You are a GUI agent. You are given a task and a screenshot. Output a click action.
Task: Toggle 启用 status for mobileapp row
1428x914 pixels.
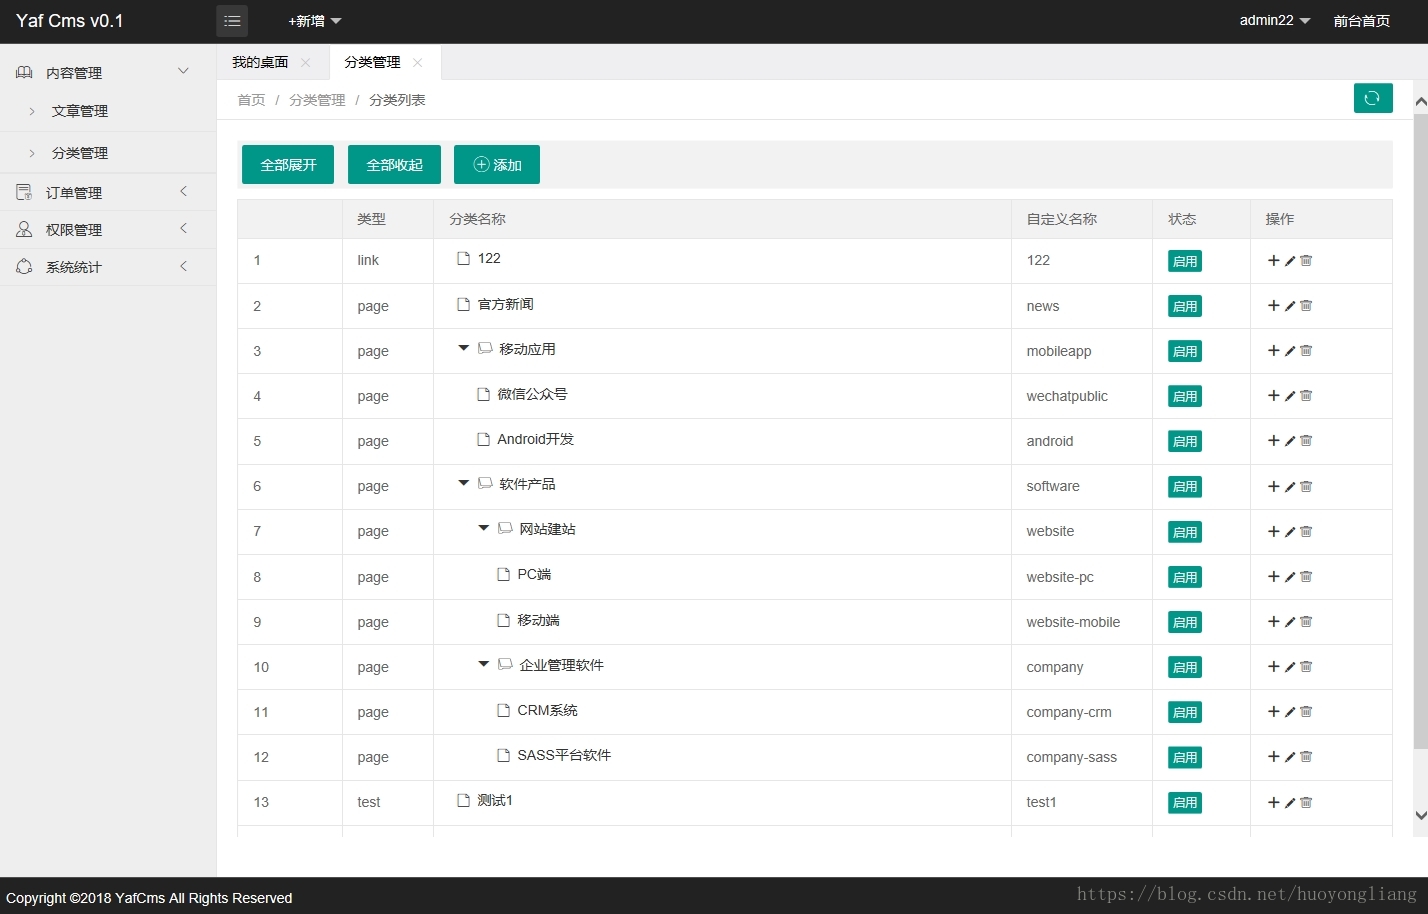click(x=1185, y=351)
